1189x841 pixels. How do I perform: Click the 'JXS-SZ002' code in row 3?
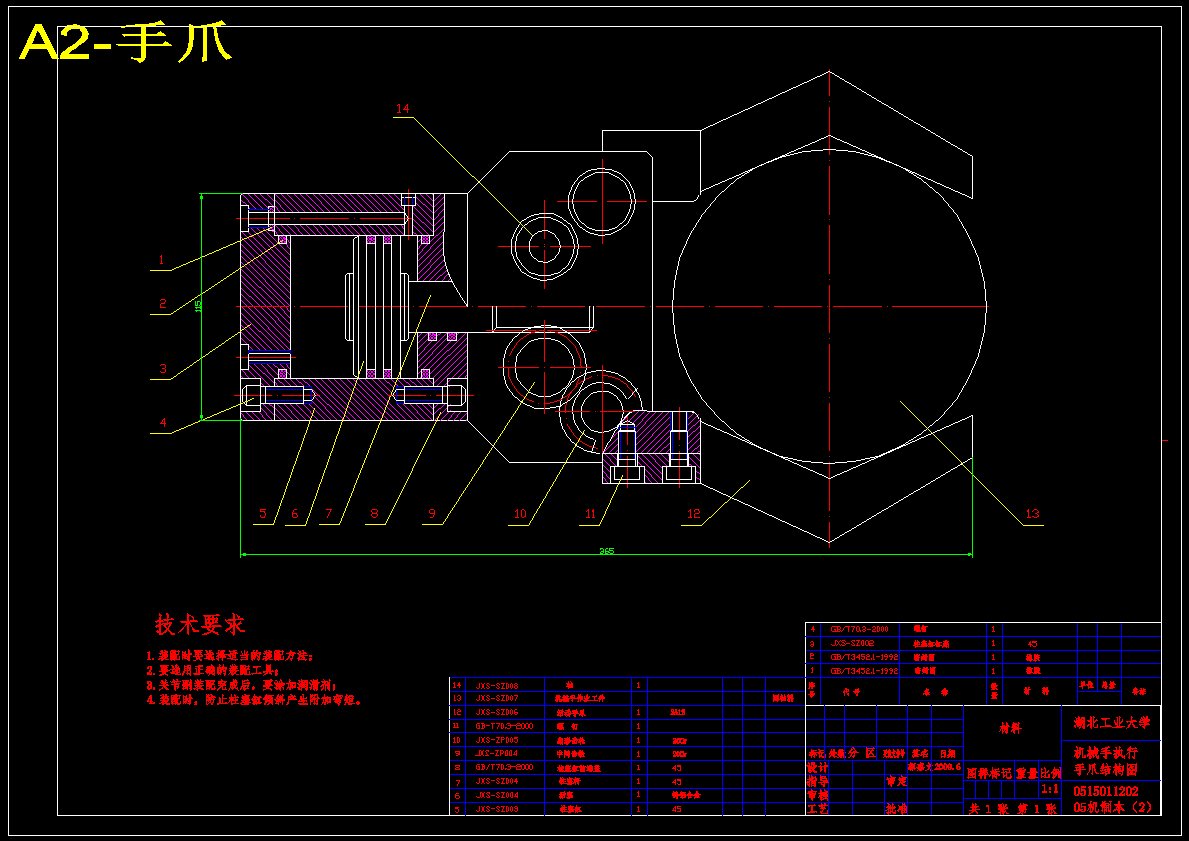852,643
